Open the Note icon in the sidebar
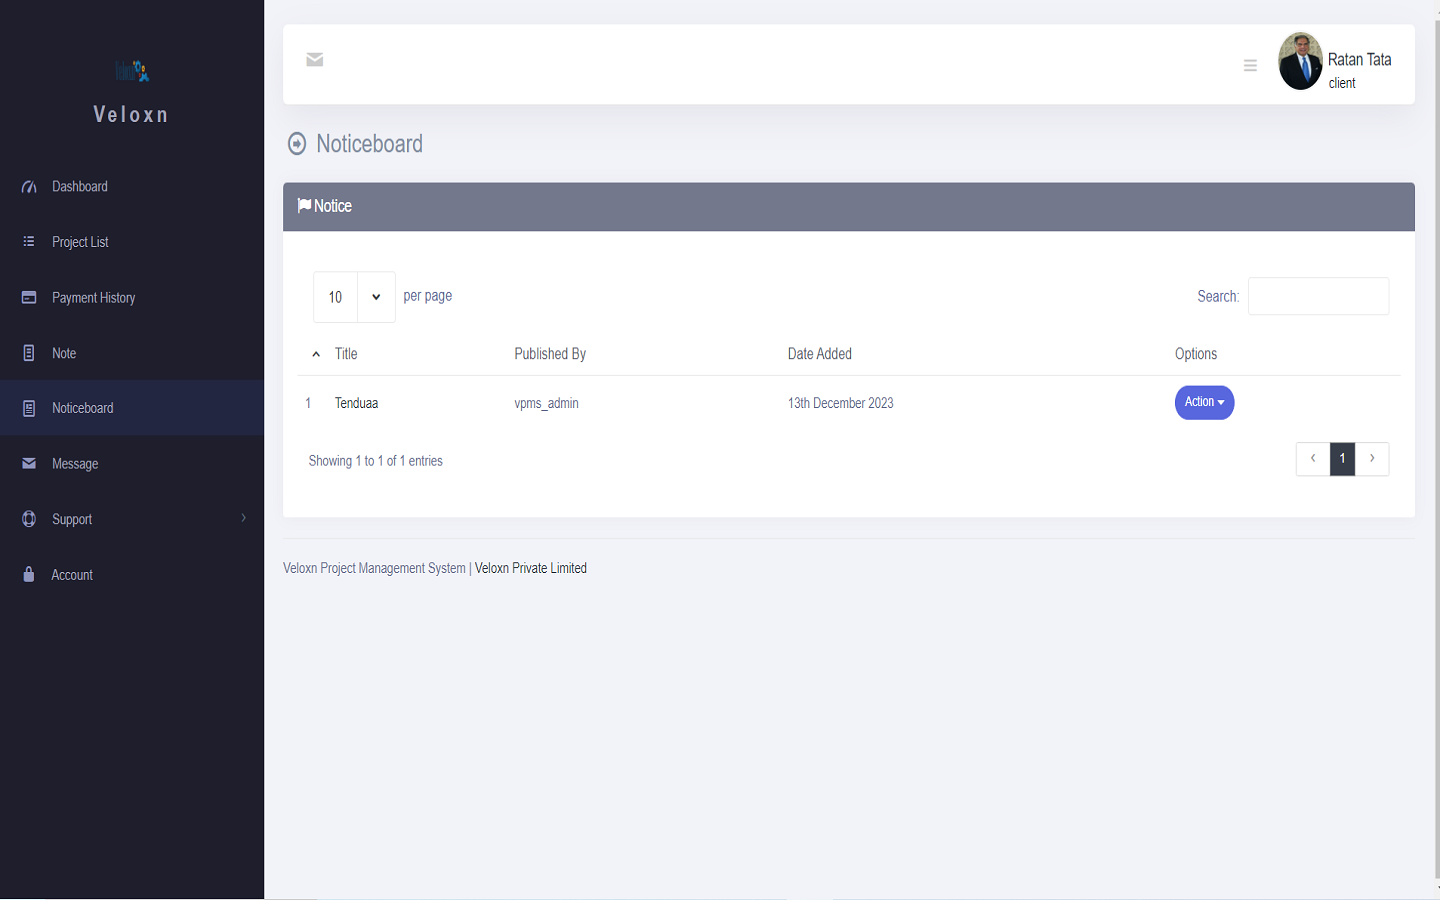 [x=27, y=352]
